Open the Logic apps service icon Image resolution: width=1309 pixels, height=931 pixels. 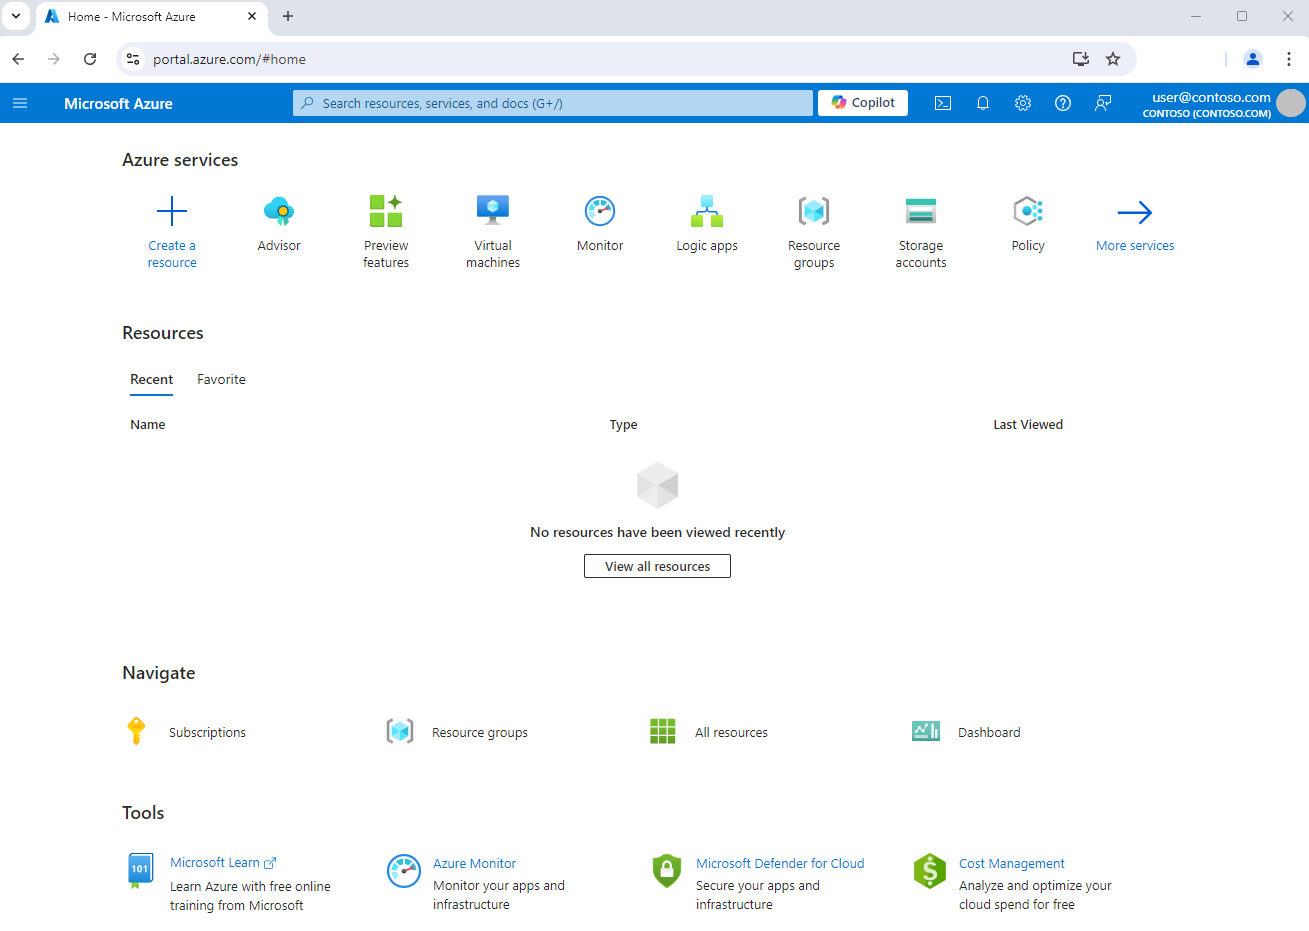pyautogui.click(x=707, y=211)
